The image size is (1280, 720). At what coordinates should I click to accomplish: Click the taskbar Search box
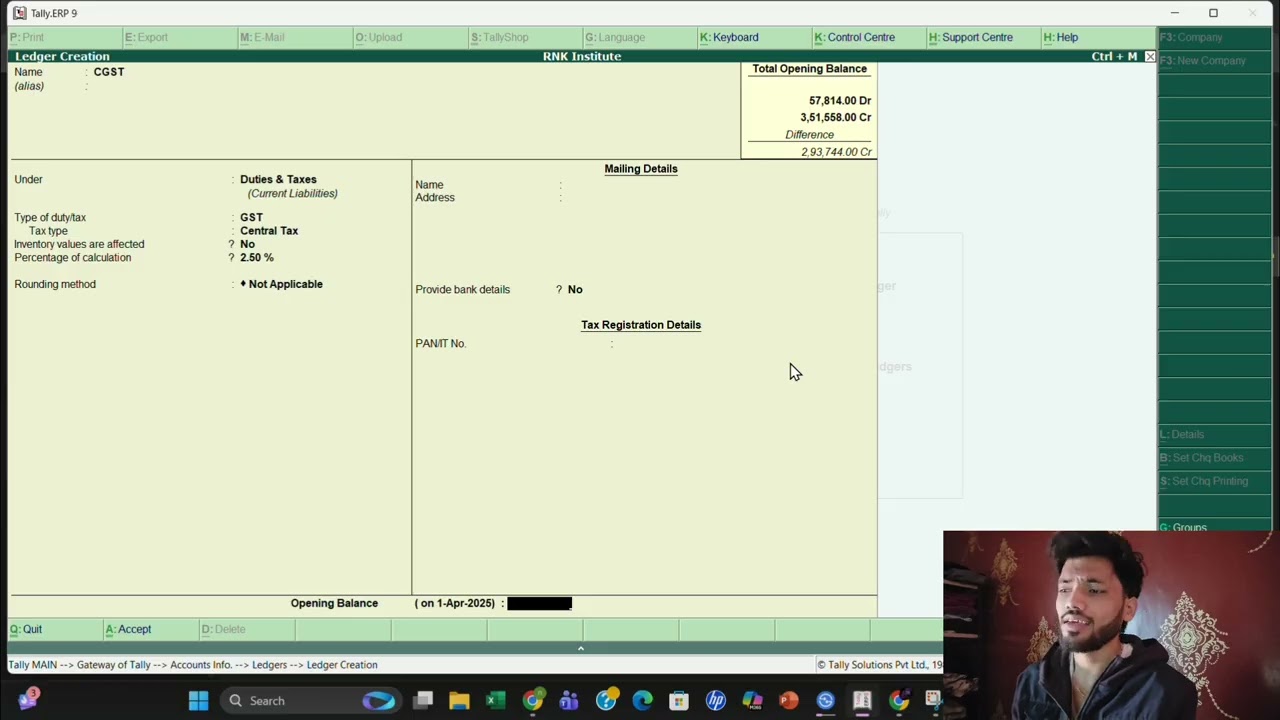pos(311,701)
